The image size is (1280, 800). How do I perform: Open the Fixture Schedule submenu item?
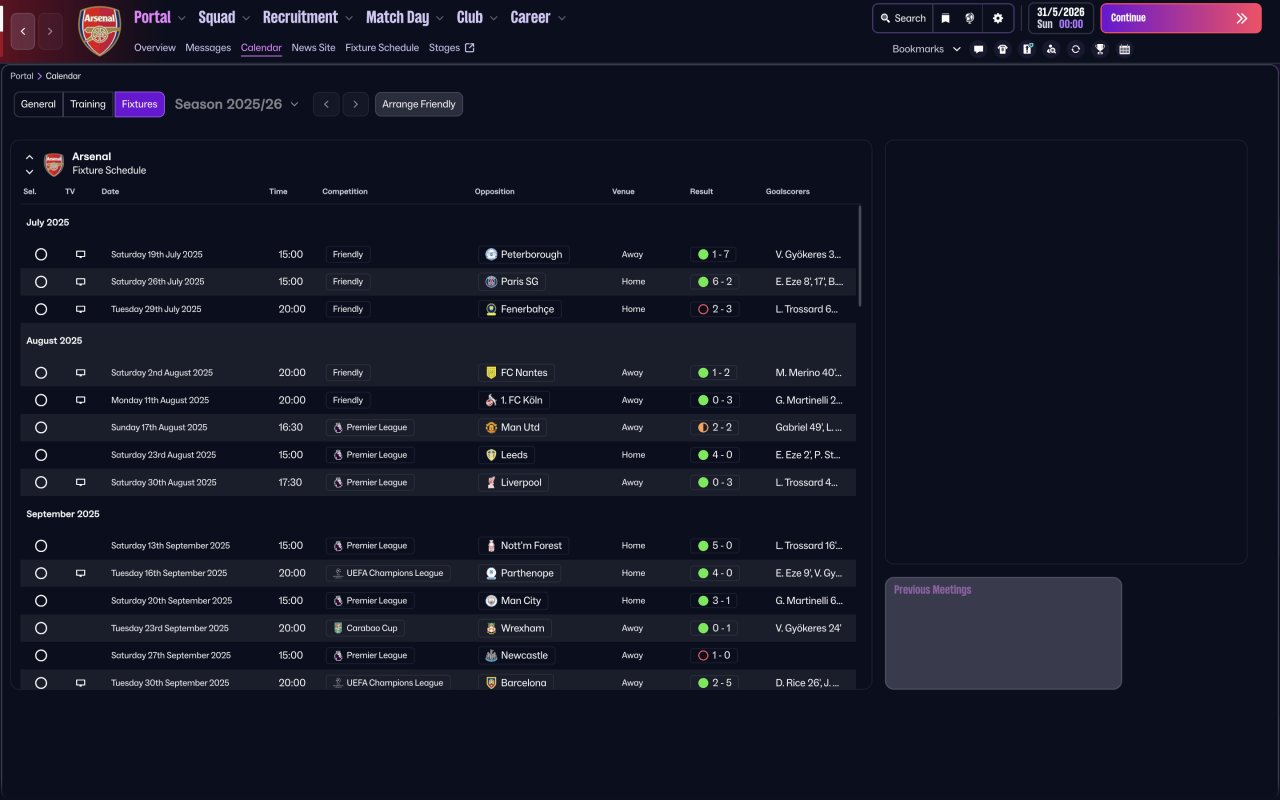coord(382,47)
